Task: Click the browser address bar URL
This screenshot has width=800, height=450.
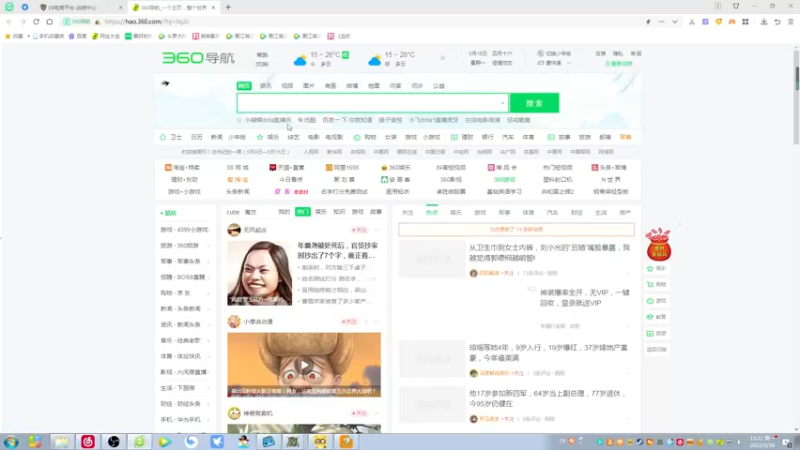Action: pos(147,22)
